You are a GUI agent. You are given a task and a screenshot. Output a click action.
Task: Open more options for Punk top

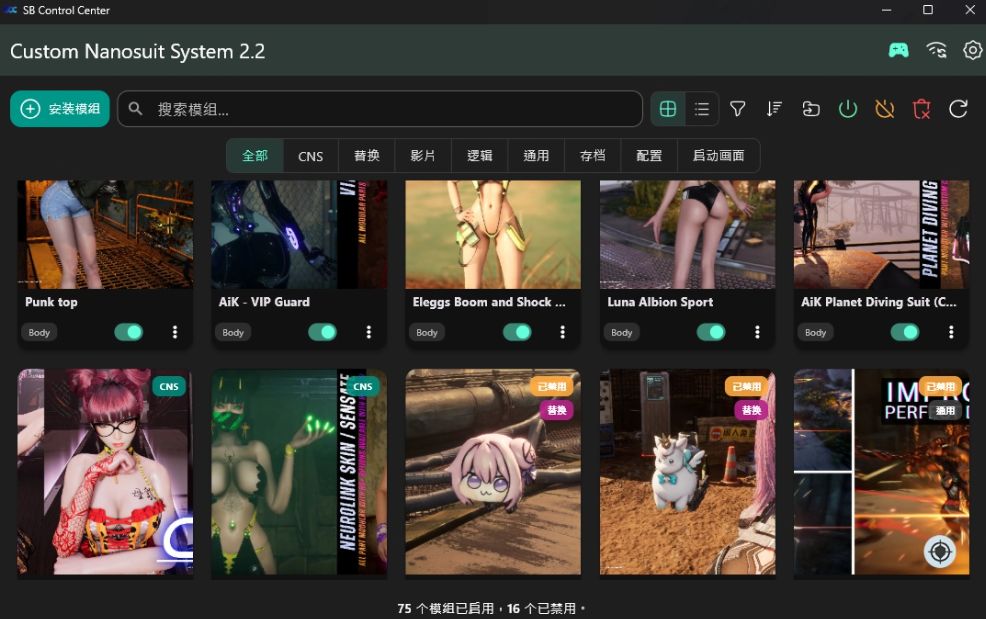point(175,332)
